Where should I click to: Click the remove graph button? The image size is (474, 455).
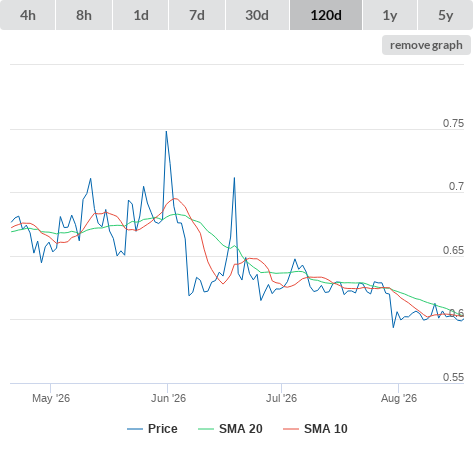point(426,45)
